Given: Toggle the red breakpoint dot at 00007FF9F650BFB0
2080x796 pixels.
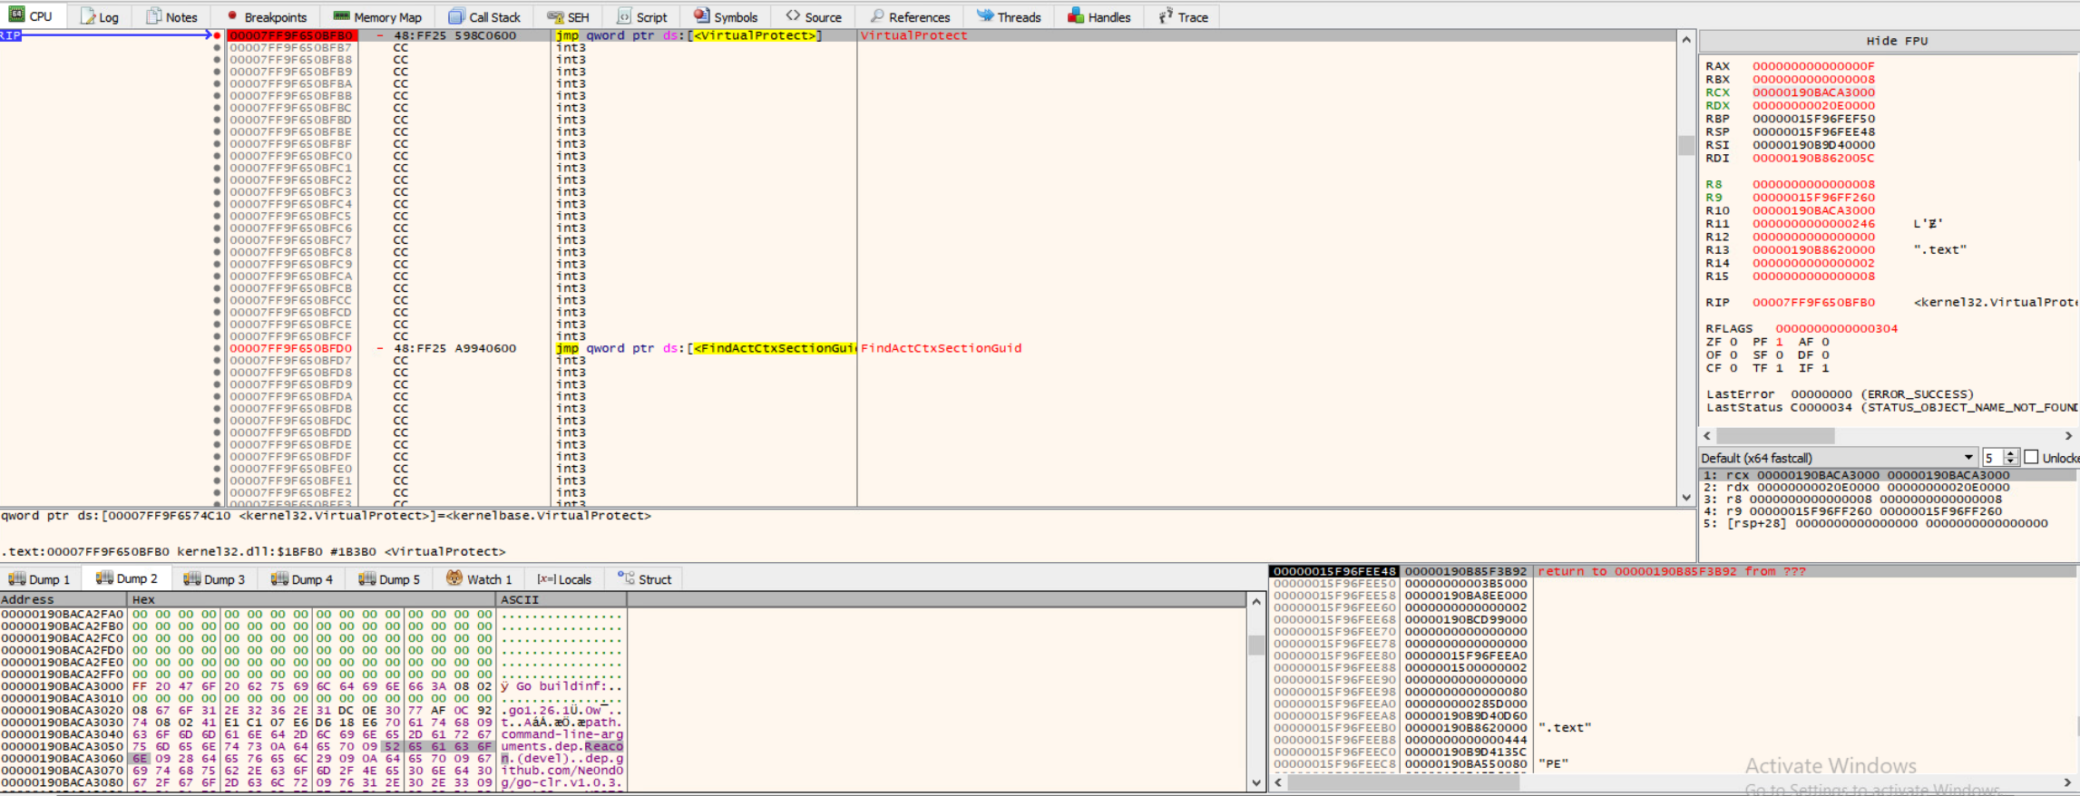Looking at the screenshot, I should pos(217,36).
